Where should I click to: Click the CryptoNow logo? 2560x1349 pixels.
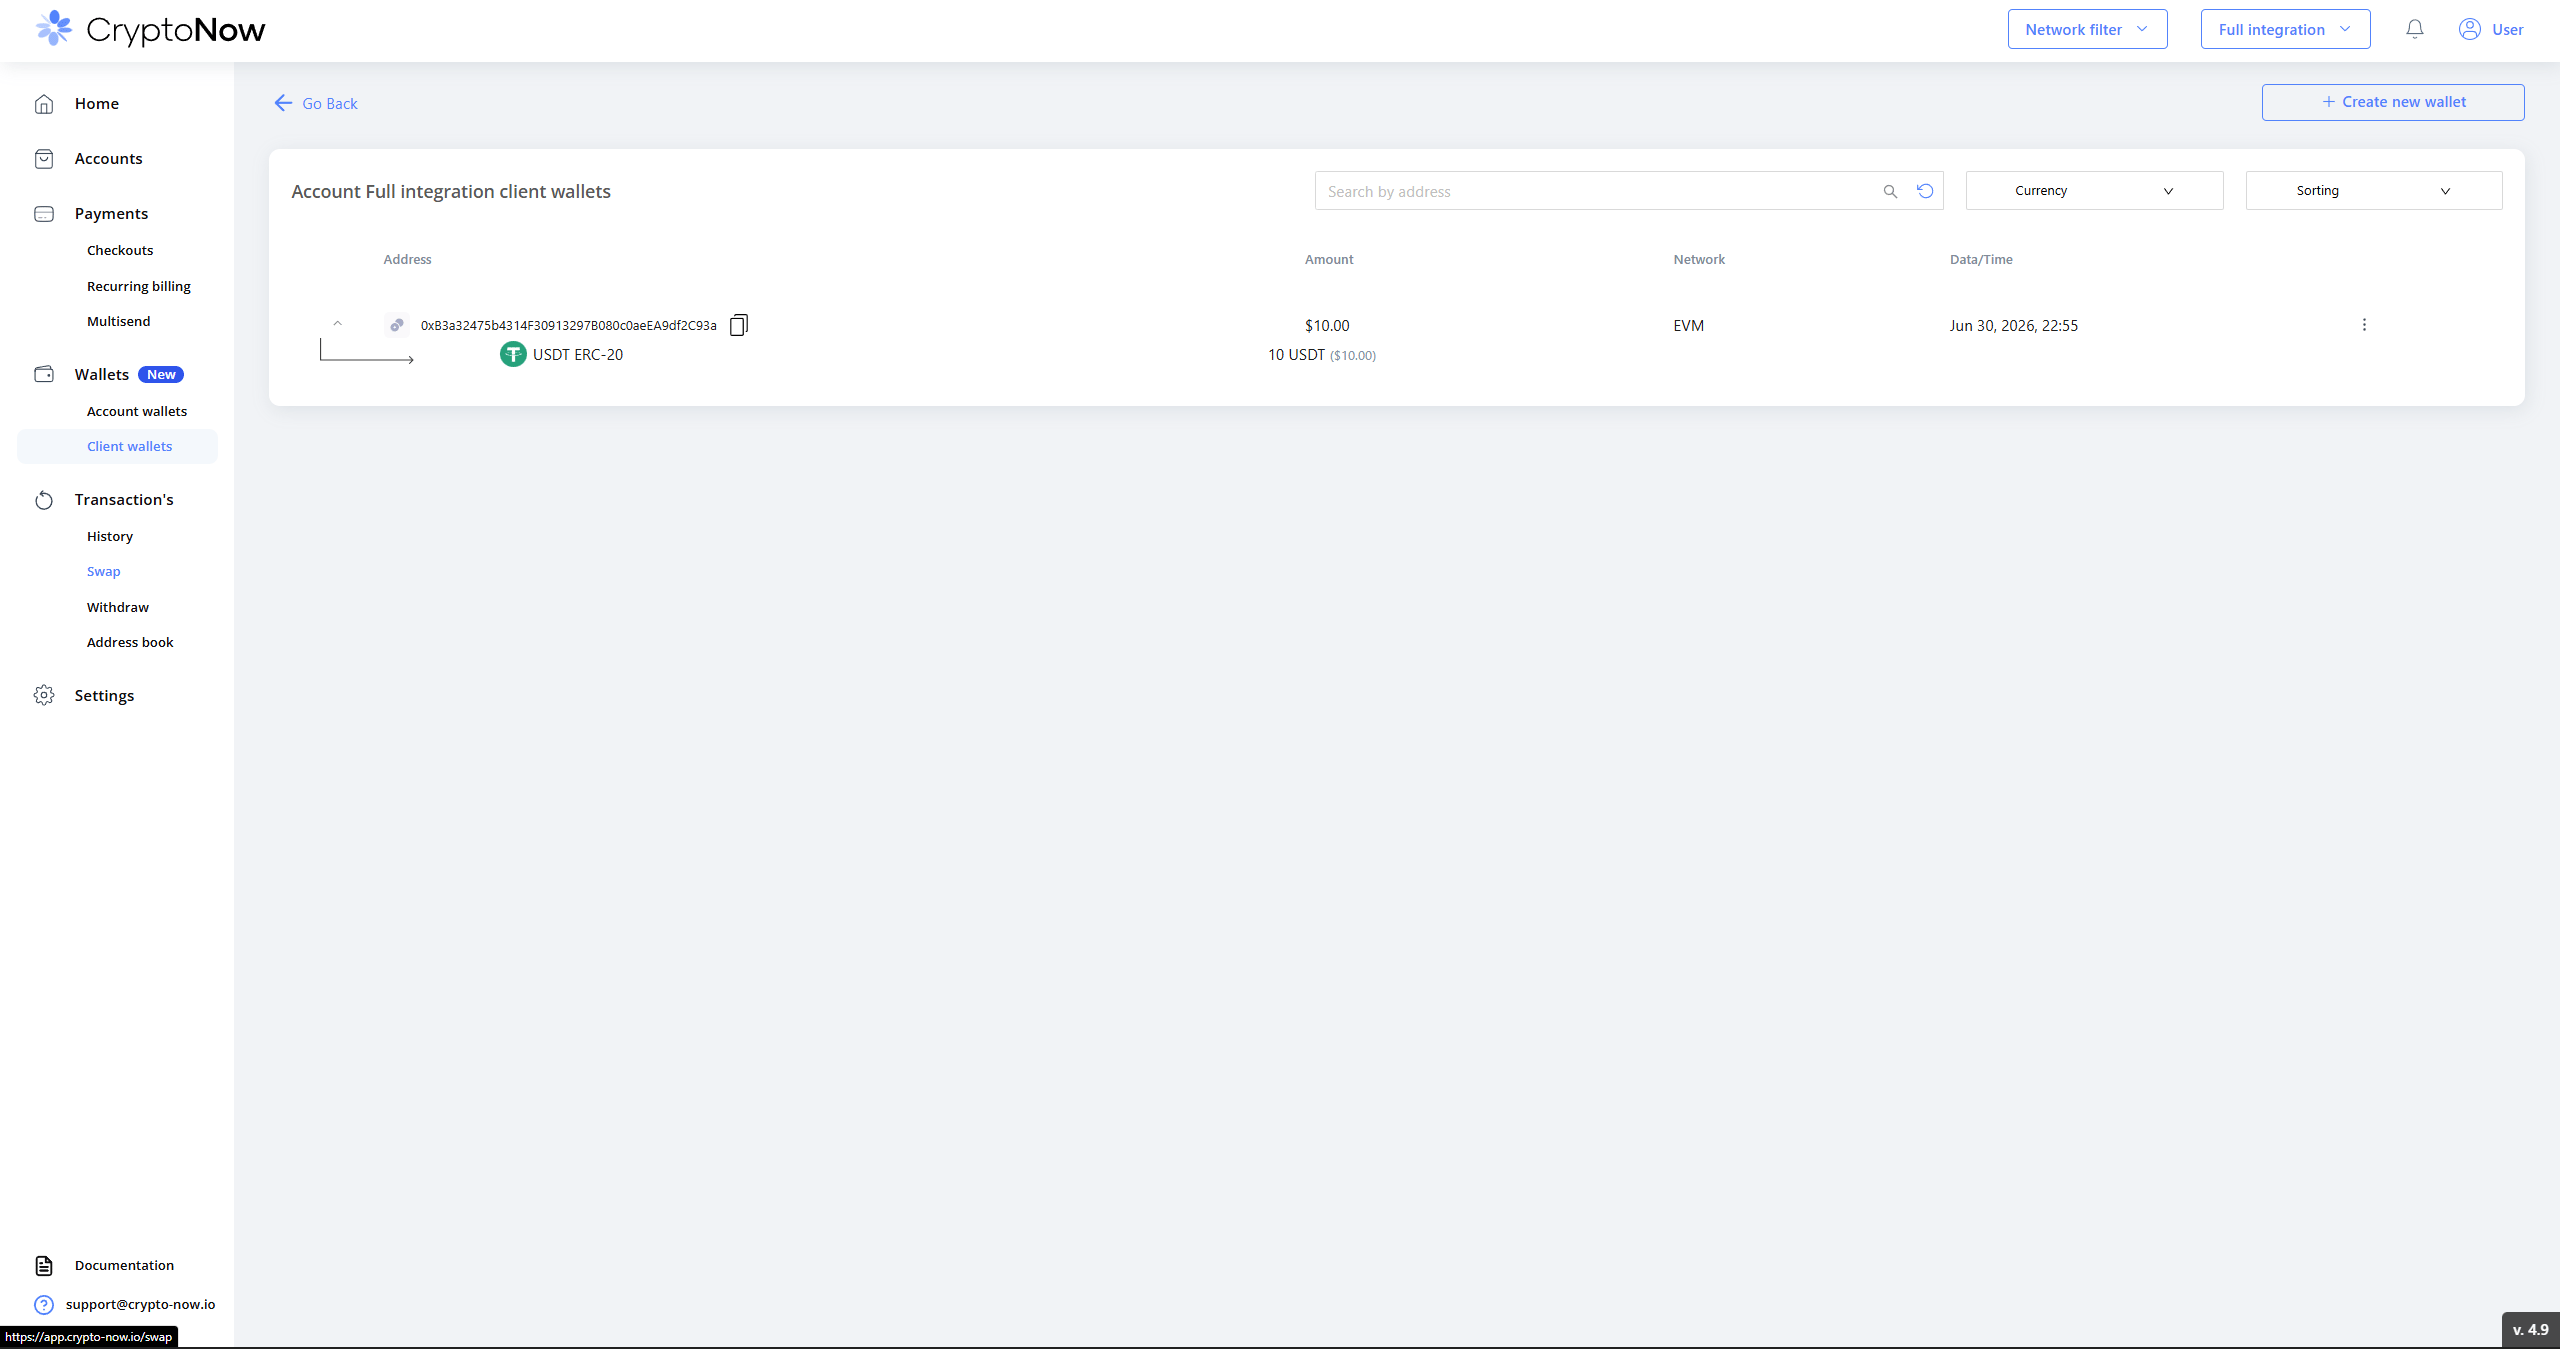pyautogui.click(x=150, y=29)
